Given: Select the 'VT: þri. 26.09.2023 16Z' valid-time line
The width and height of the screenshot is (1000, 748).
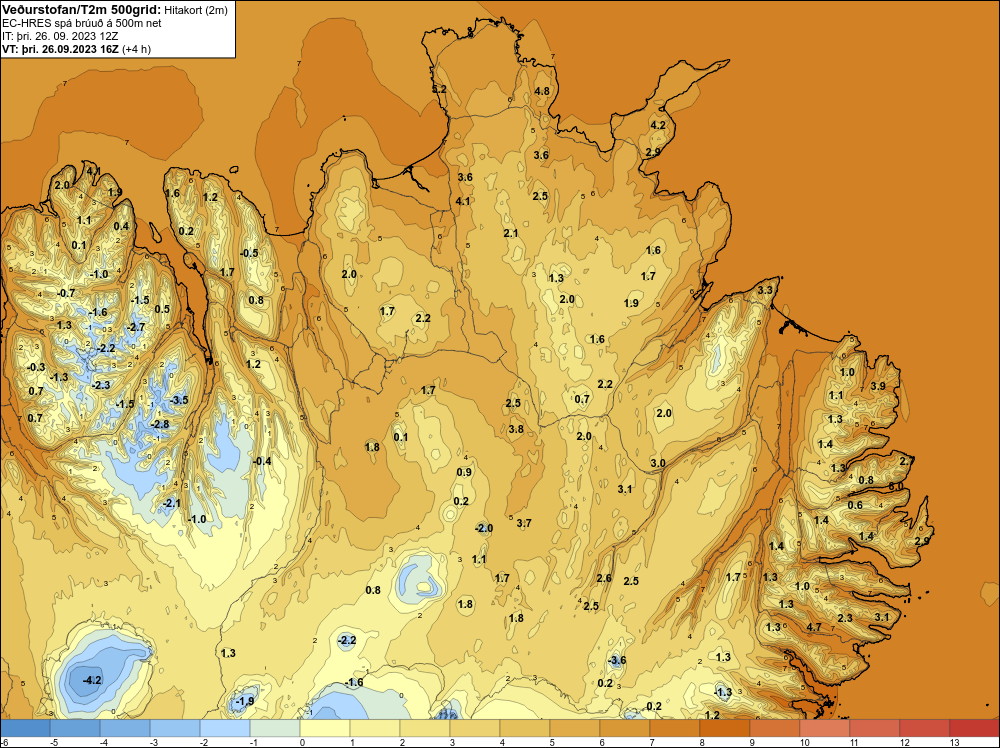Looking at the screenshot, I should pyautogui.click(x=61, y=49).
